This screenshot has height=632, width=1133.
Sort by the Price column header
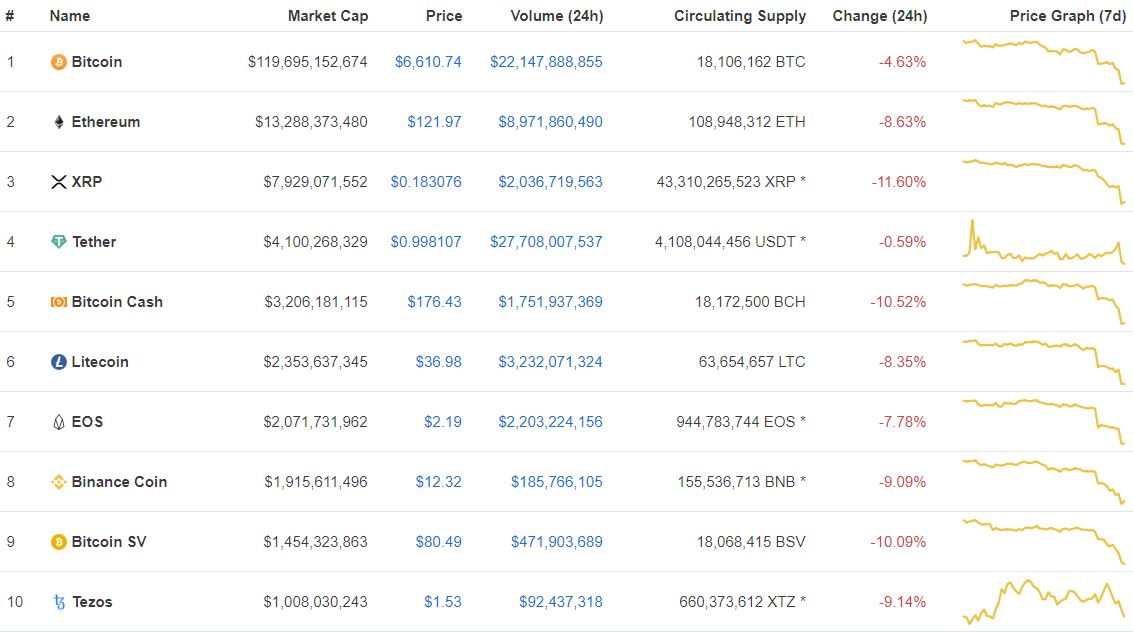point(444,16)
